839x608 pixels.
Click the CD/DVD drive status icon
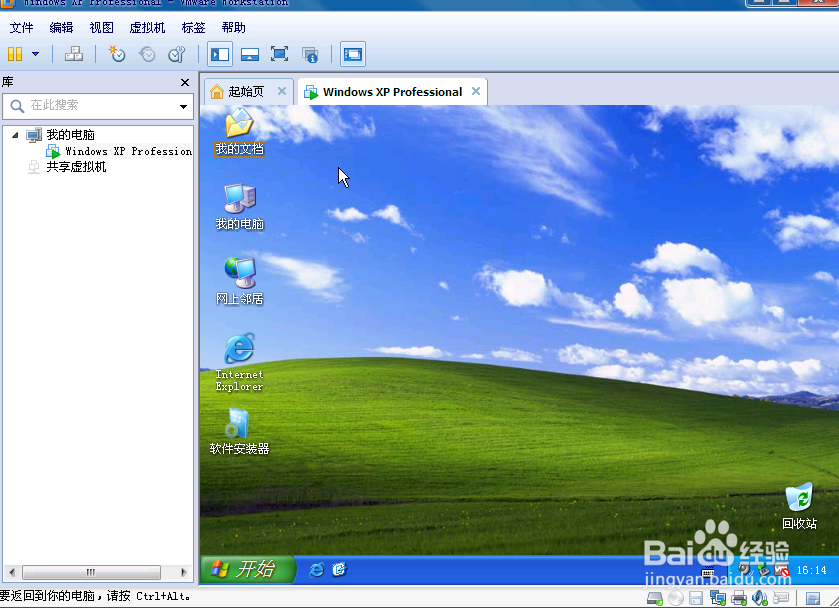[x=676, y=598]
